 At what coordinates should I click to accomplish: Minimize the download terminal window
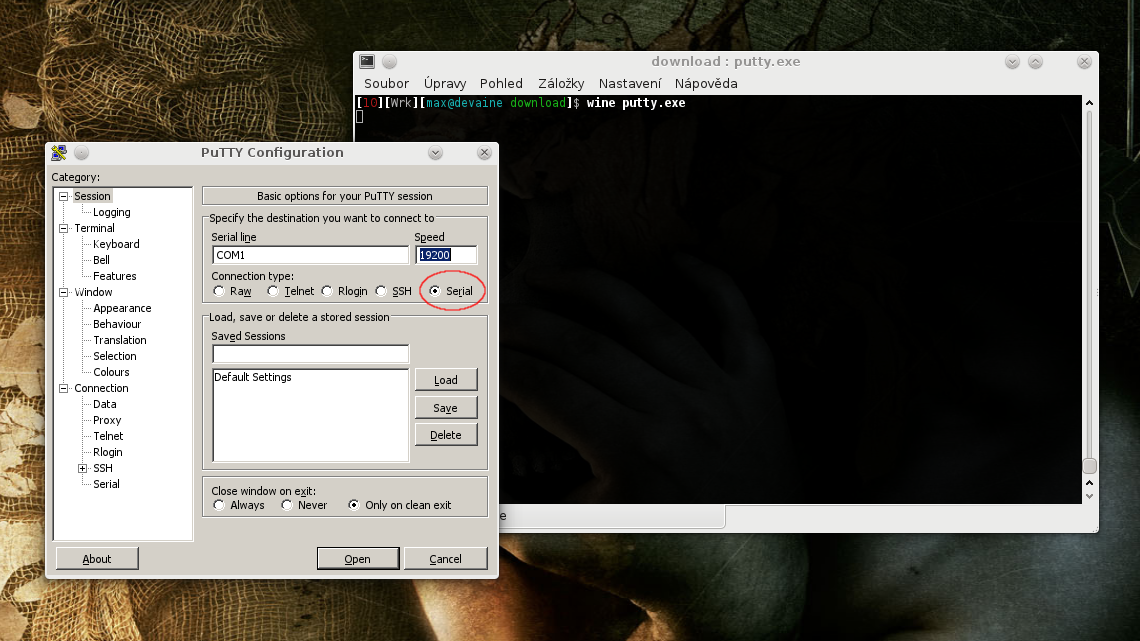click(x=1012, y=62)
